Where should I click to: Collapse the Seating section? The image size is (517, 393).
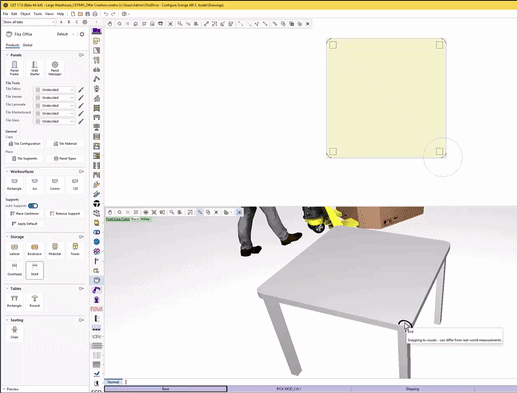[x=7, y=320]
